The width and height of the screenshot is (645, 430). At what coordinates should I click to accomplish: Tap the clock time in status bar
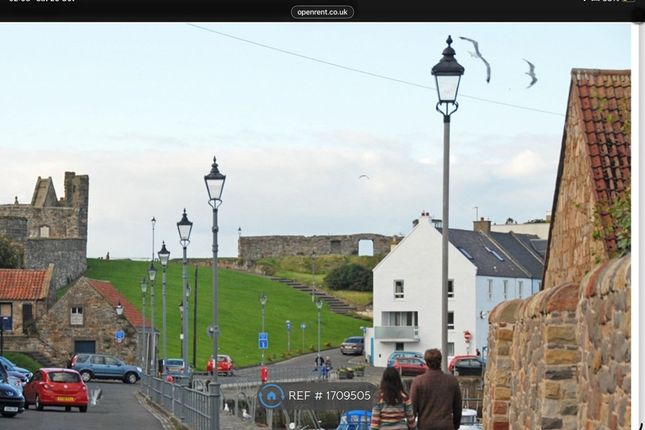[x=18, y=2]
